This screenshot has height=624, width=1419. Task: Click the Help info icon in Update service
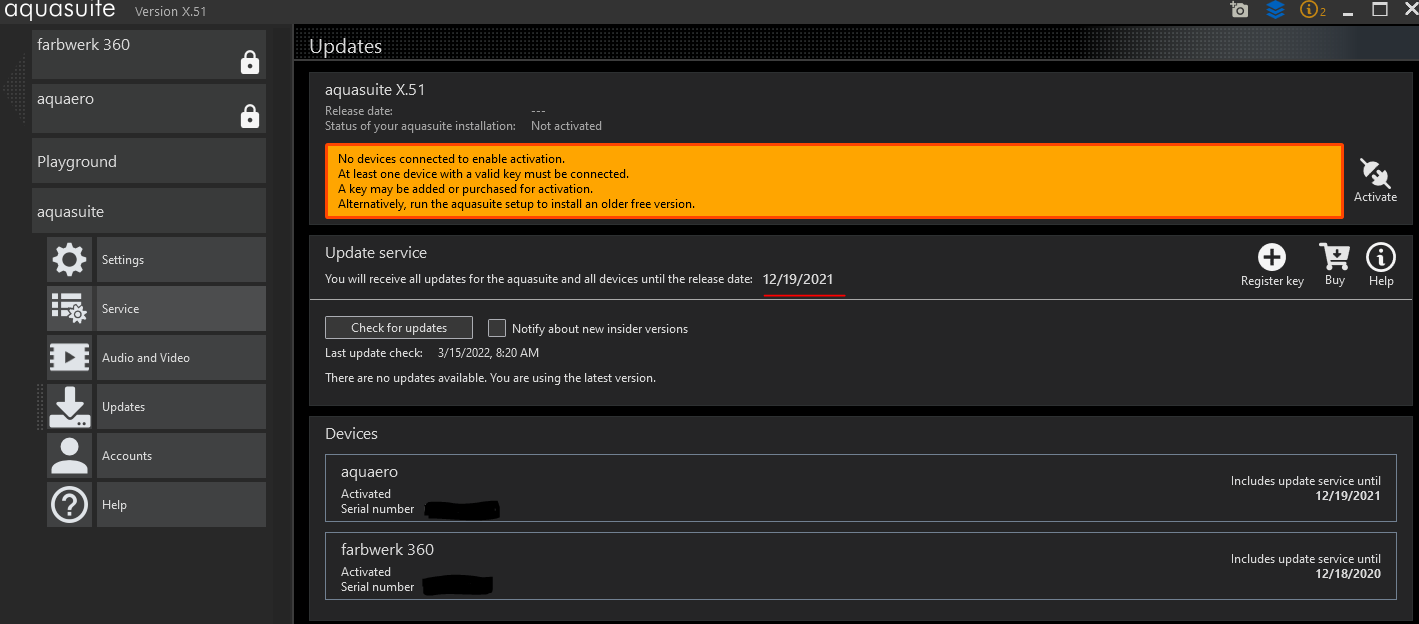pyautogui.click(x=1381, y=257)
